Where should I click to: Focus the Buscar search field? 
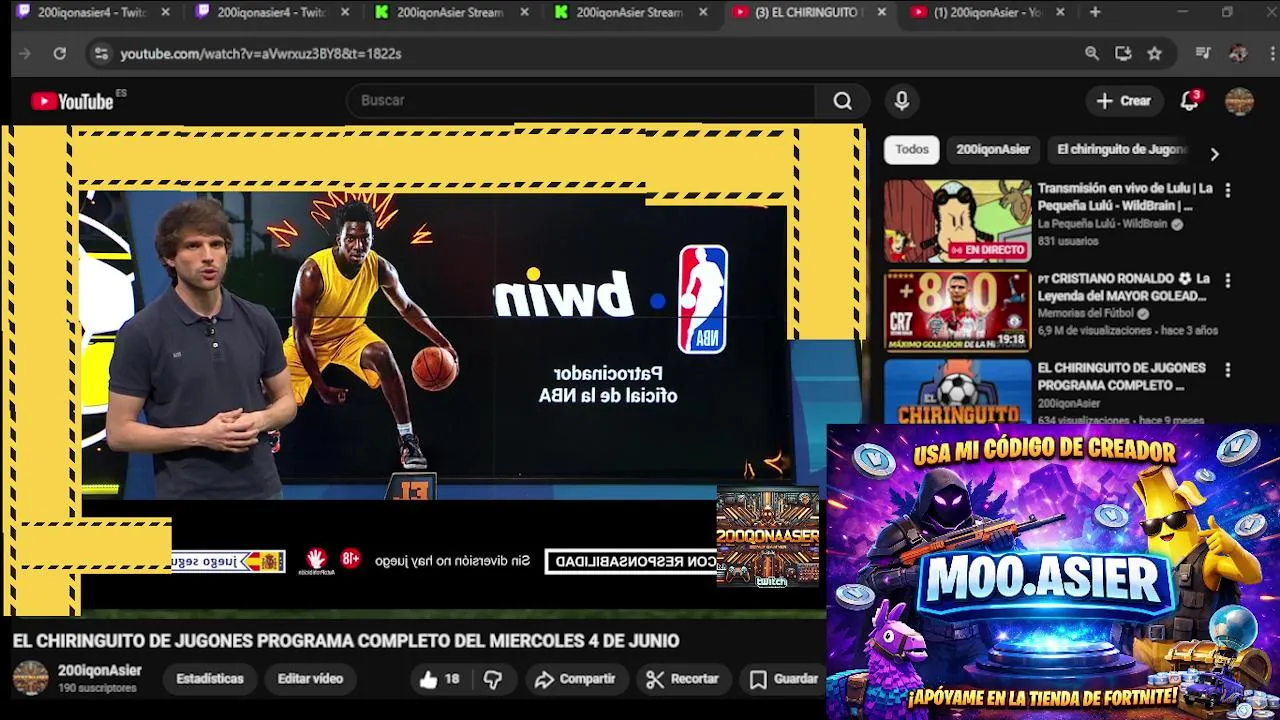[581, 101]
